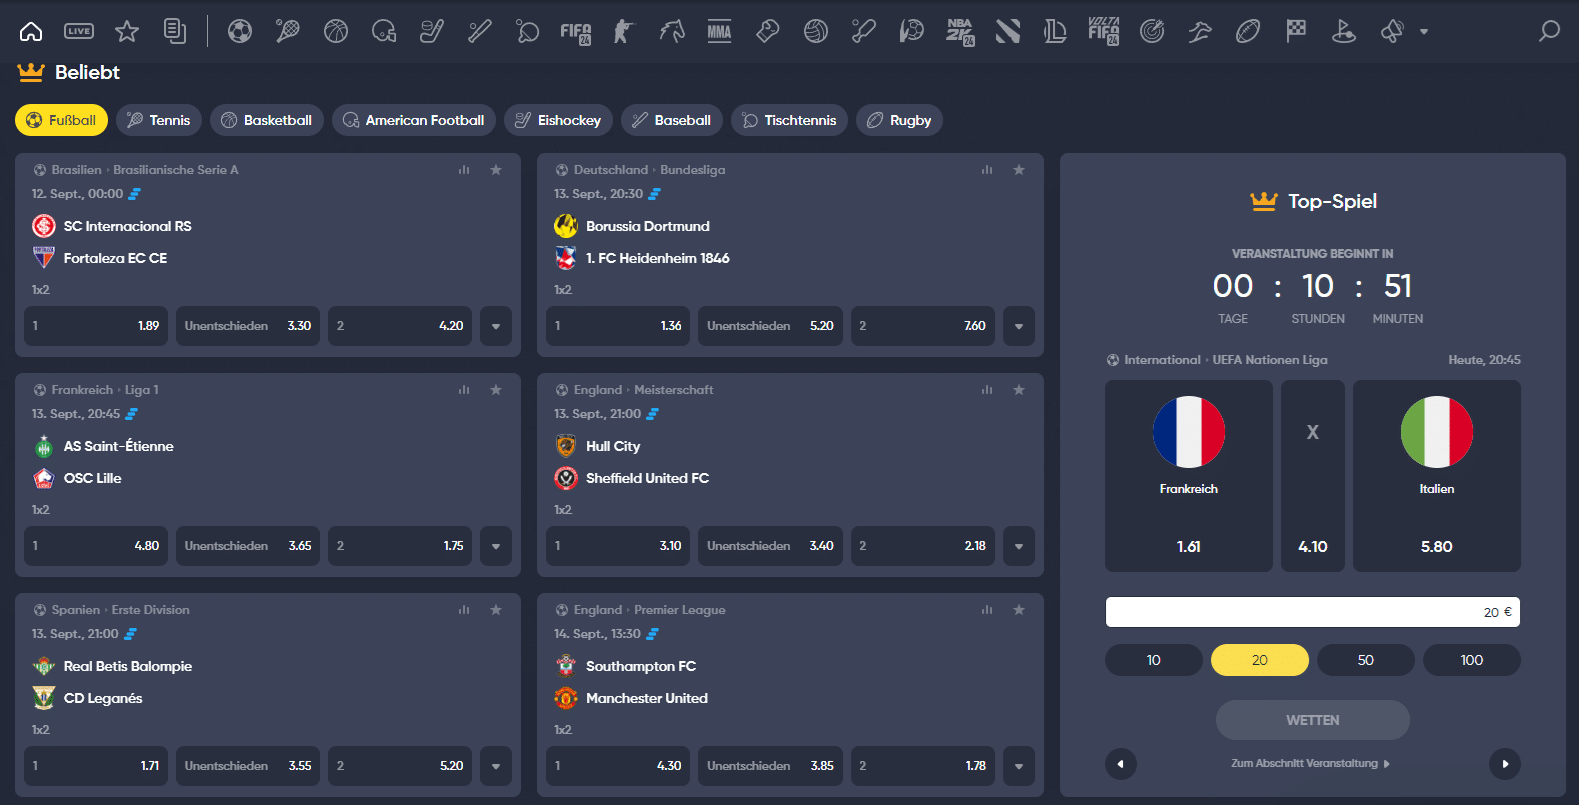Expand more markets for AS Saint-Étienne match
The height and width of the screenshot is (805, 1579).
pyautogui.click(x=496, y=546)
